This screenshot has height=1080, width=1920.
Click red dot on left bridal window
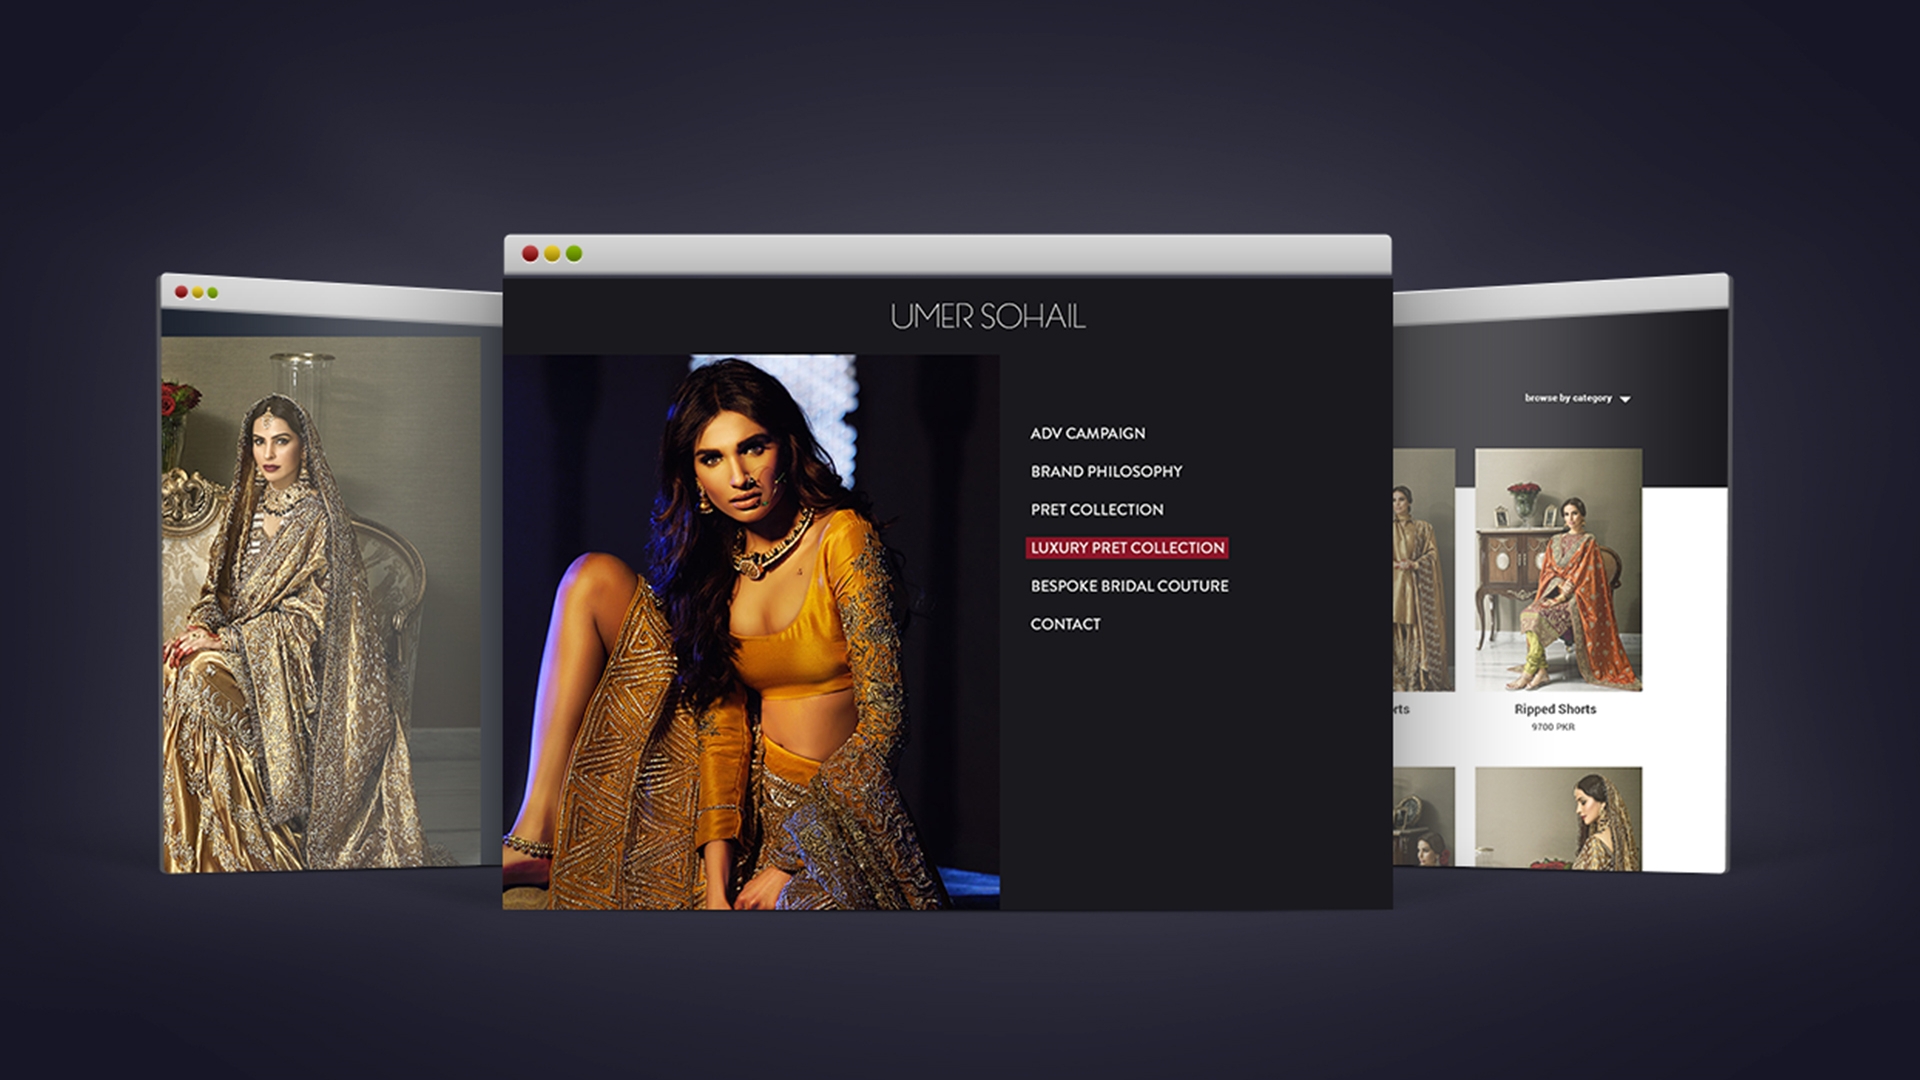click(x=181, y=292)
